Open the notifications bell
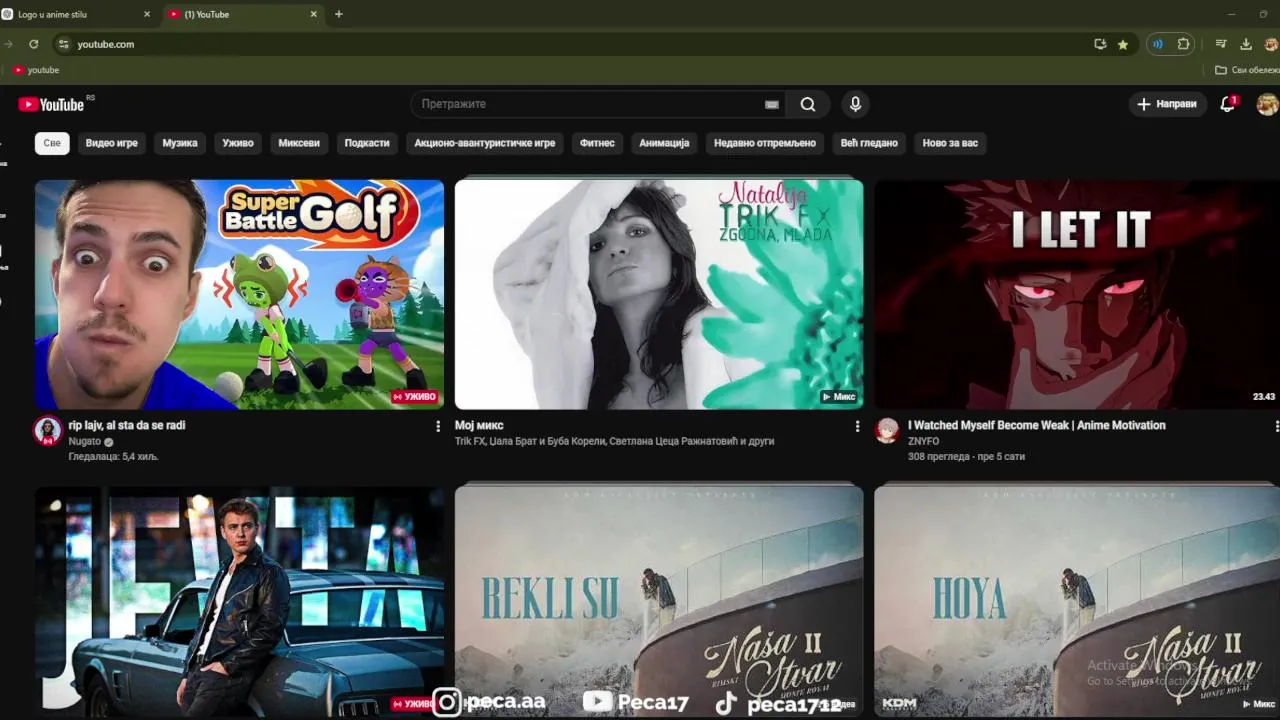Screen dimensions: 1280x720 1228,104
